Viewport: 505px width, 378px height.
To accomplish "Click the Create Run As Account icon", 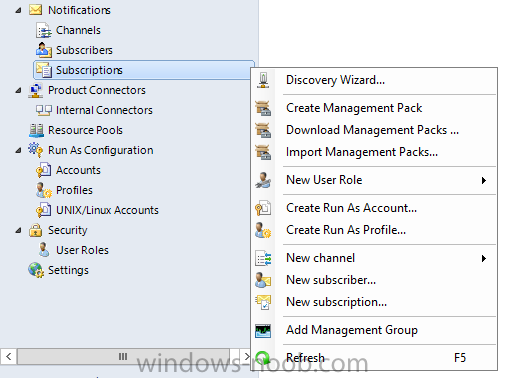I will (x=263, y=208).
